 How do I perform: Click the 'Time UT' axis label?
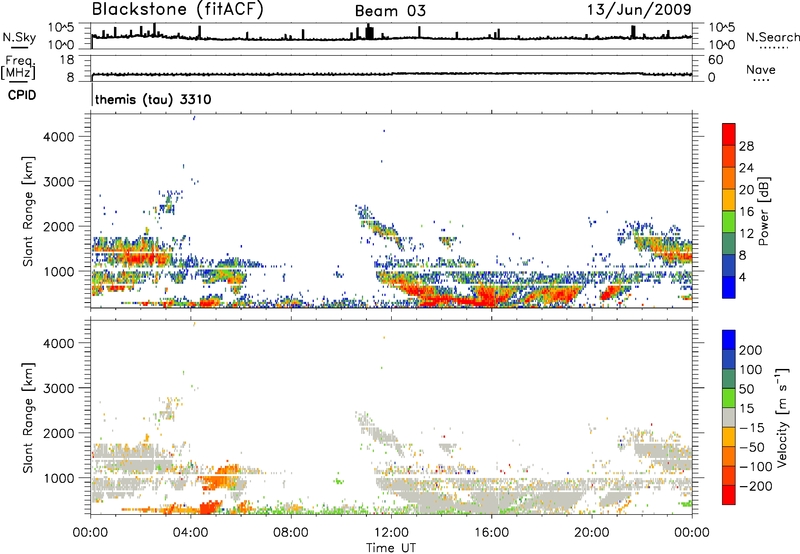pos(391,548)
